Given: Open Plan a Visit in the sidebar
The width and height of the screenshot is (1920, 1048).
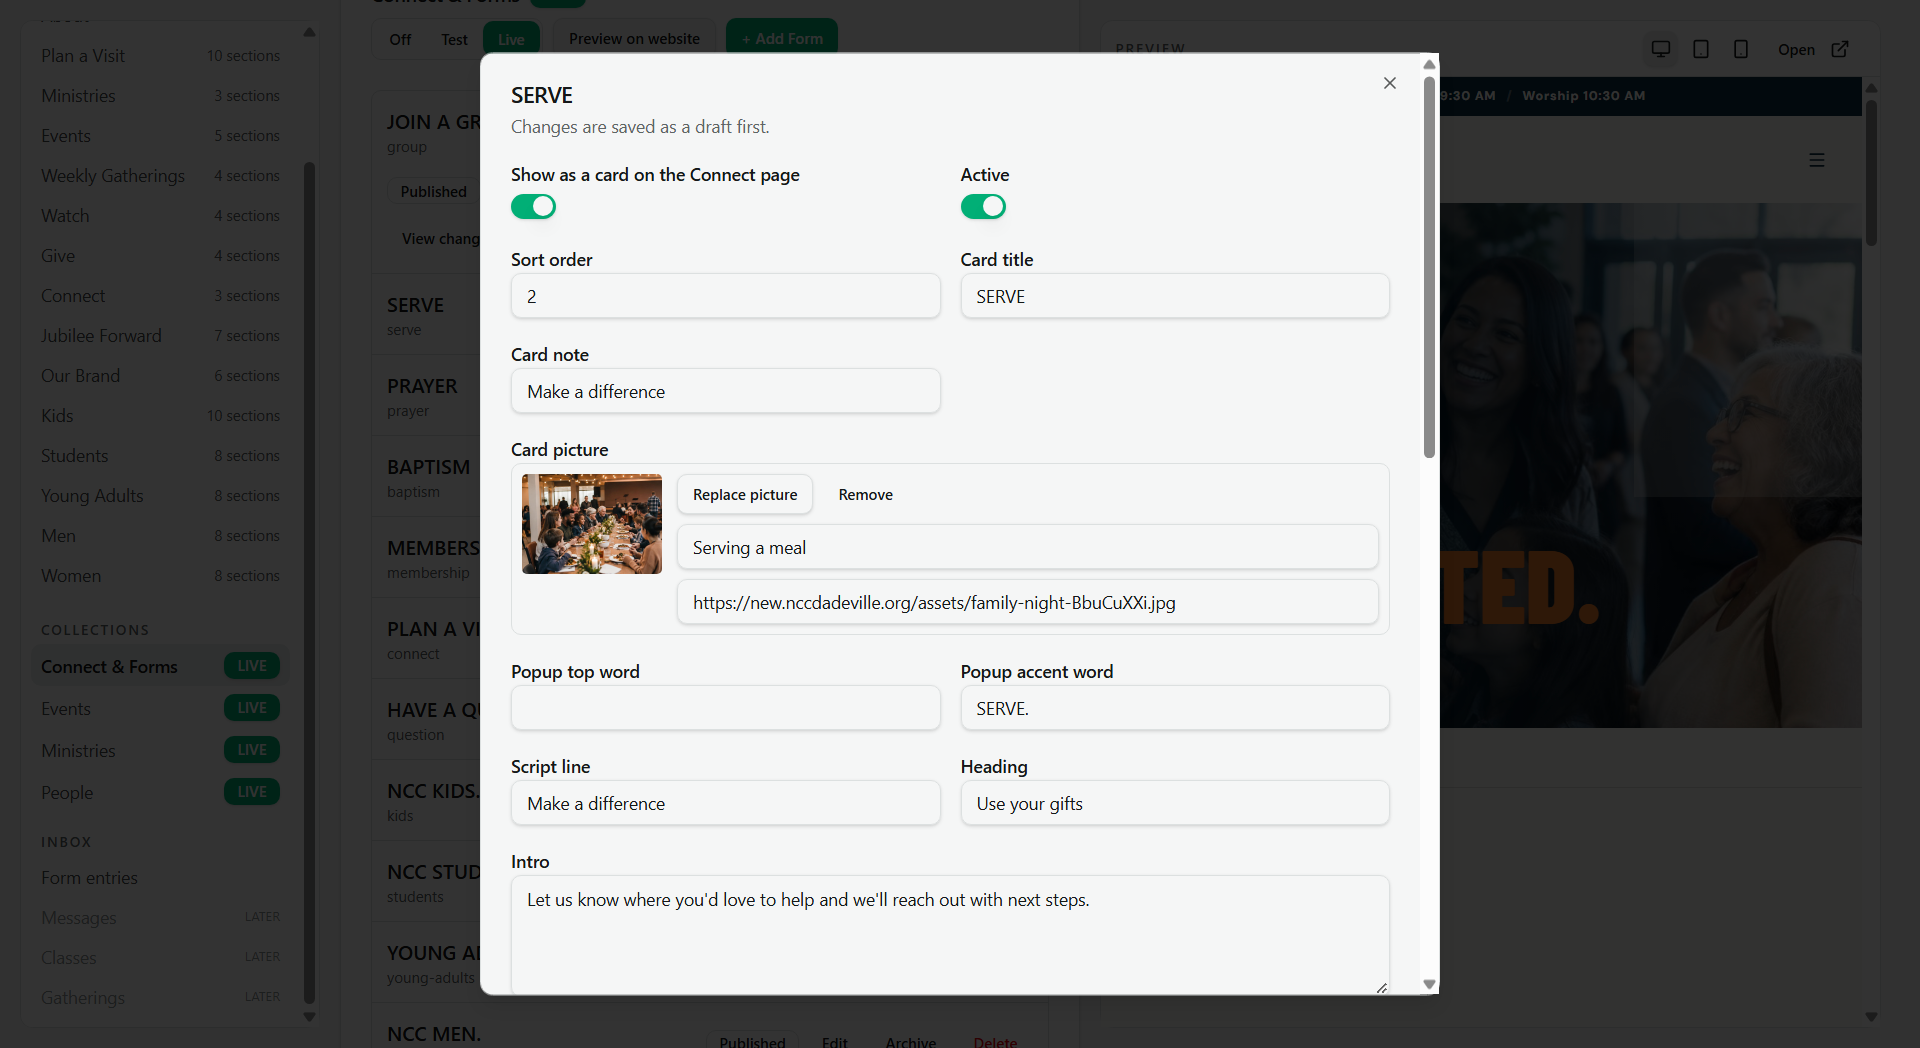Looking at the screenshot, I should (160, 56).
